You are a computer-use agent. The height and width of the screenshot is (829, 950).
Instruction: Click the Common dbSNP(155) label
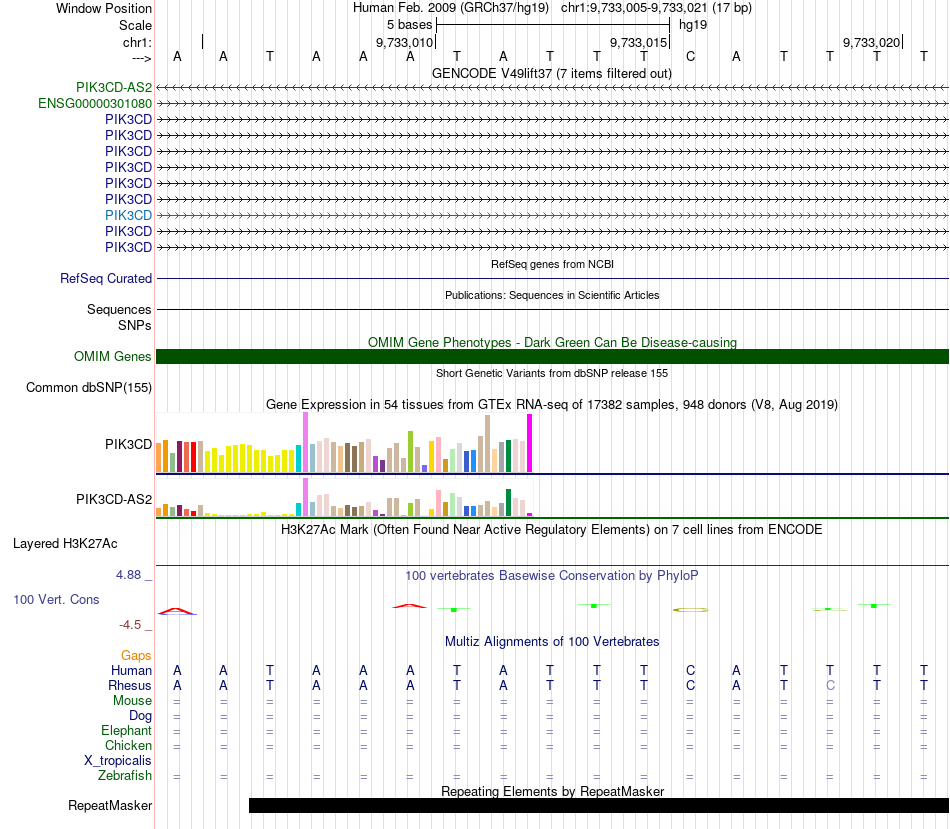coord(89,387)
